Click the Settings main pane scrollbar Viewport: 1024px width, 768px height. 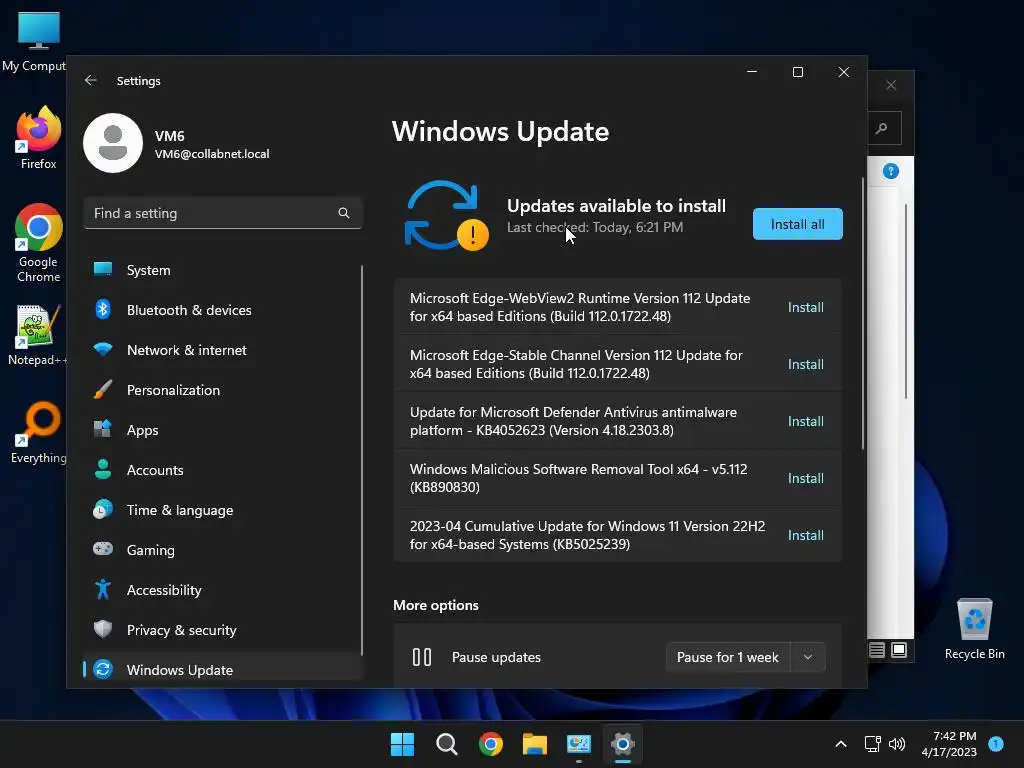(863, 313)
